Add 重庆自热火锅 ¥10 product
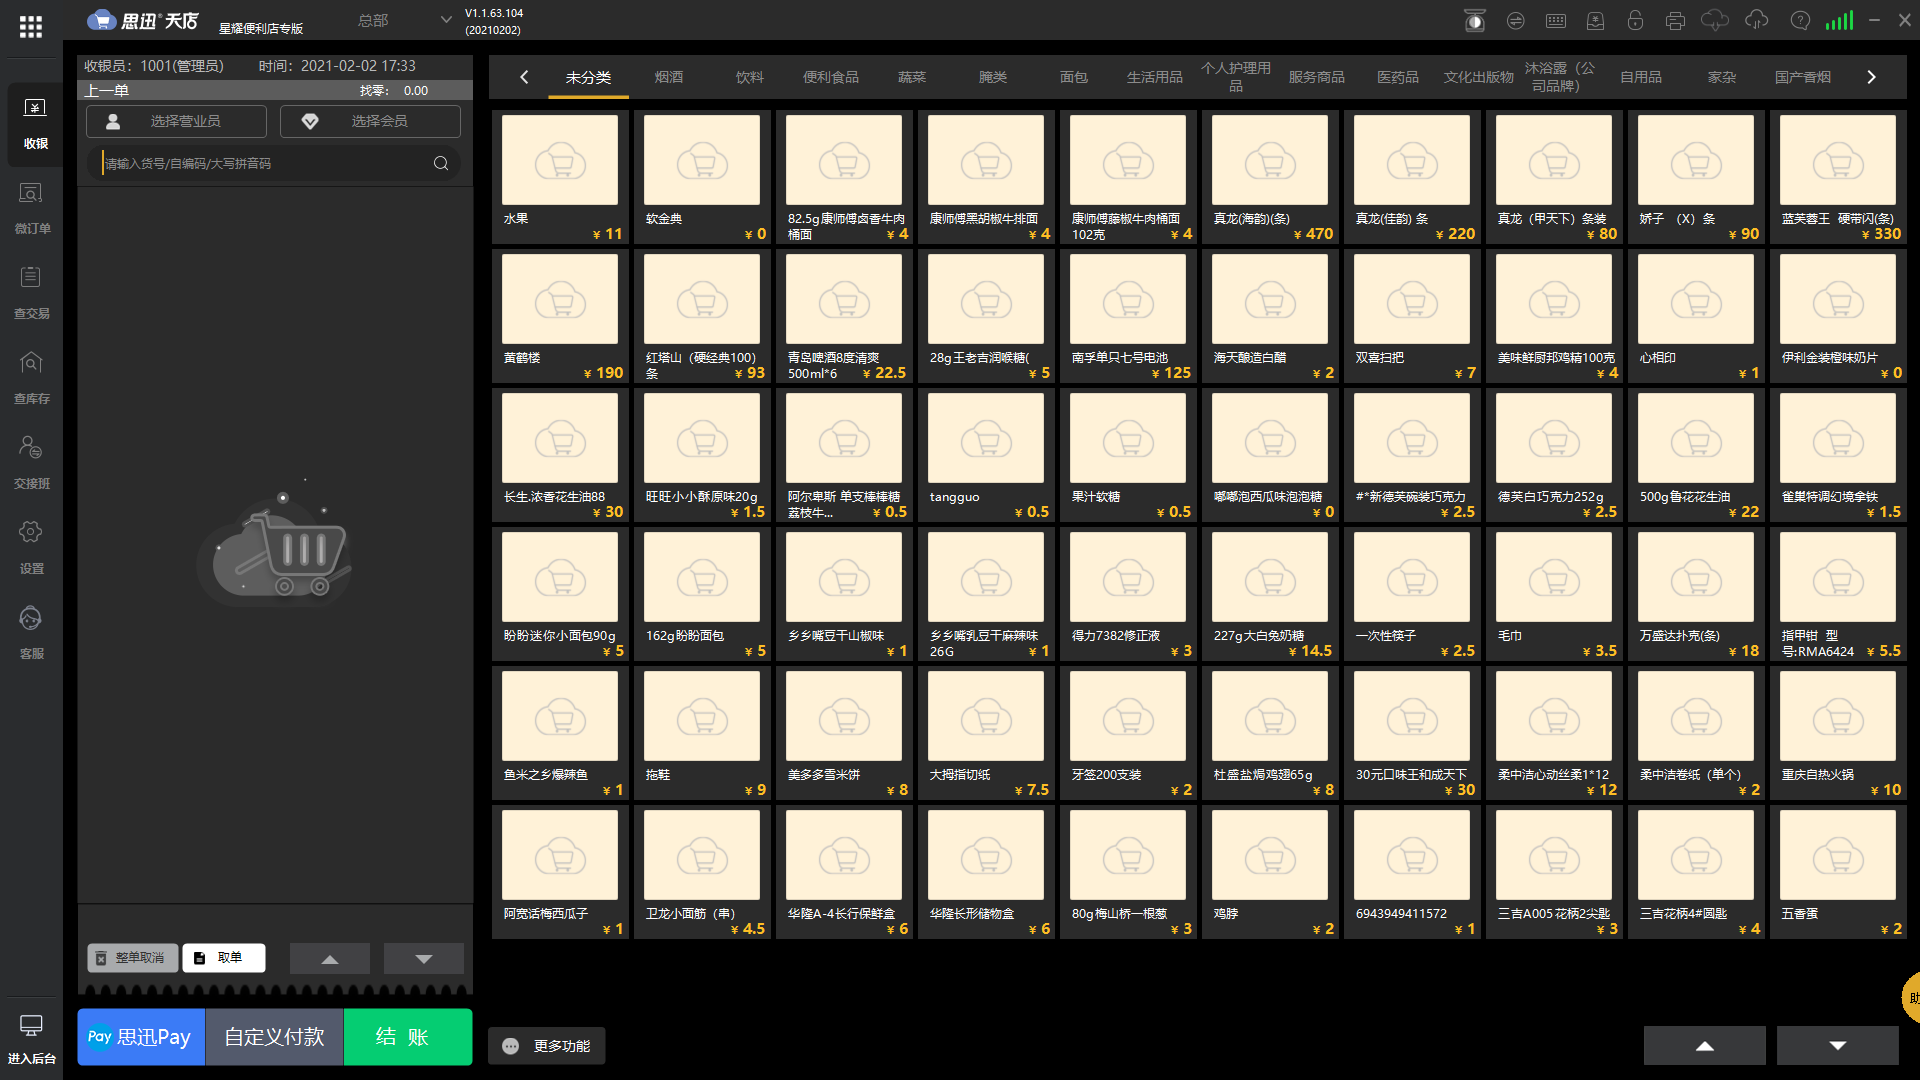Viewport: 1920px width, 1080px height. tap(1838, 733)
